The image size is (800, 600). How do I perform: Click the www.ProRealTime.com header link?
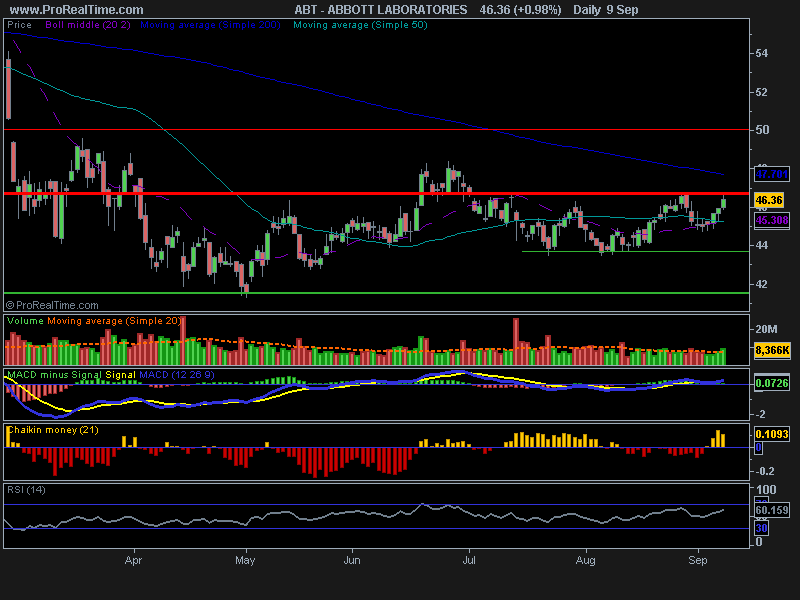coord(77,10)
